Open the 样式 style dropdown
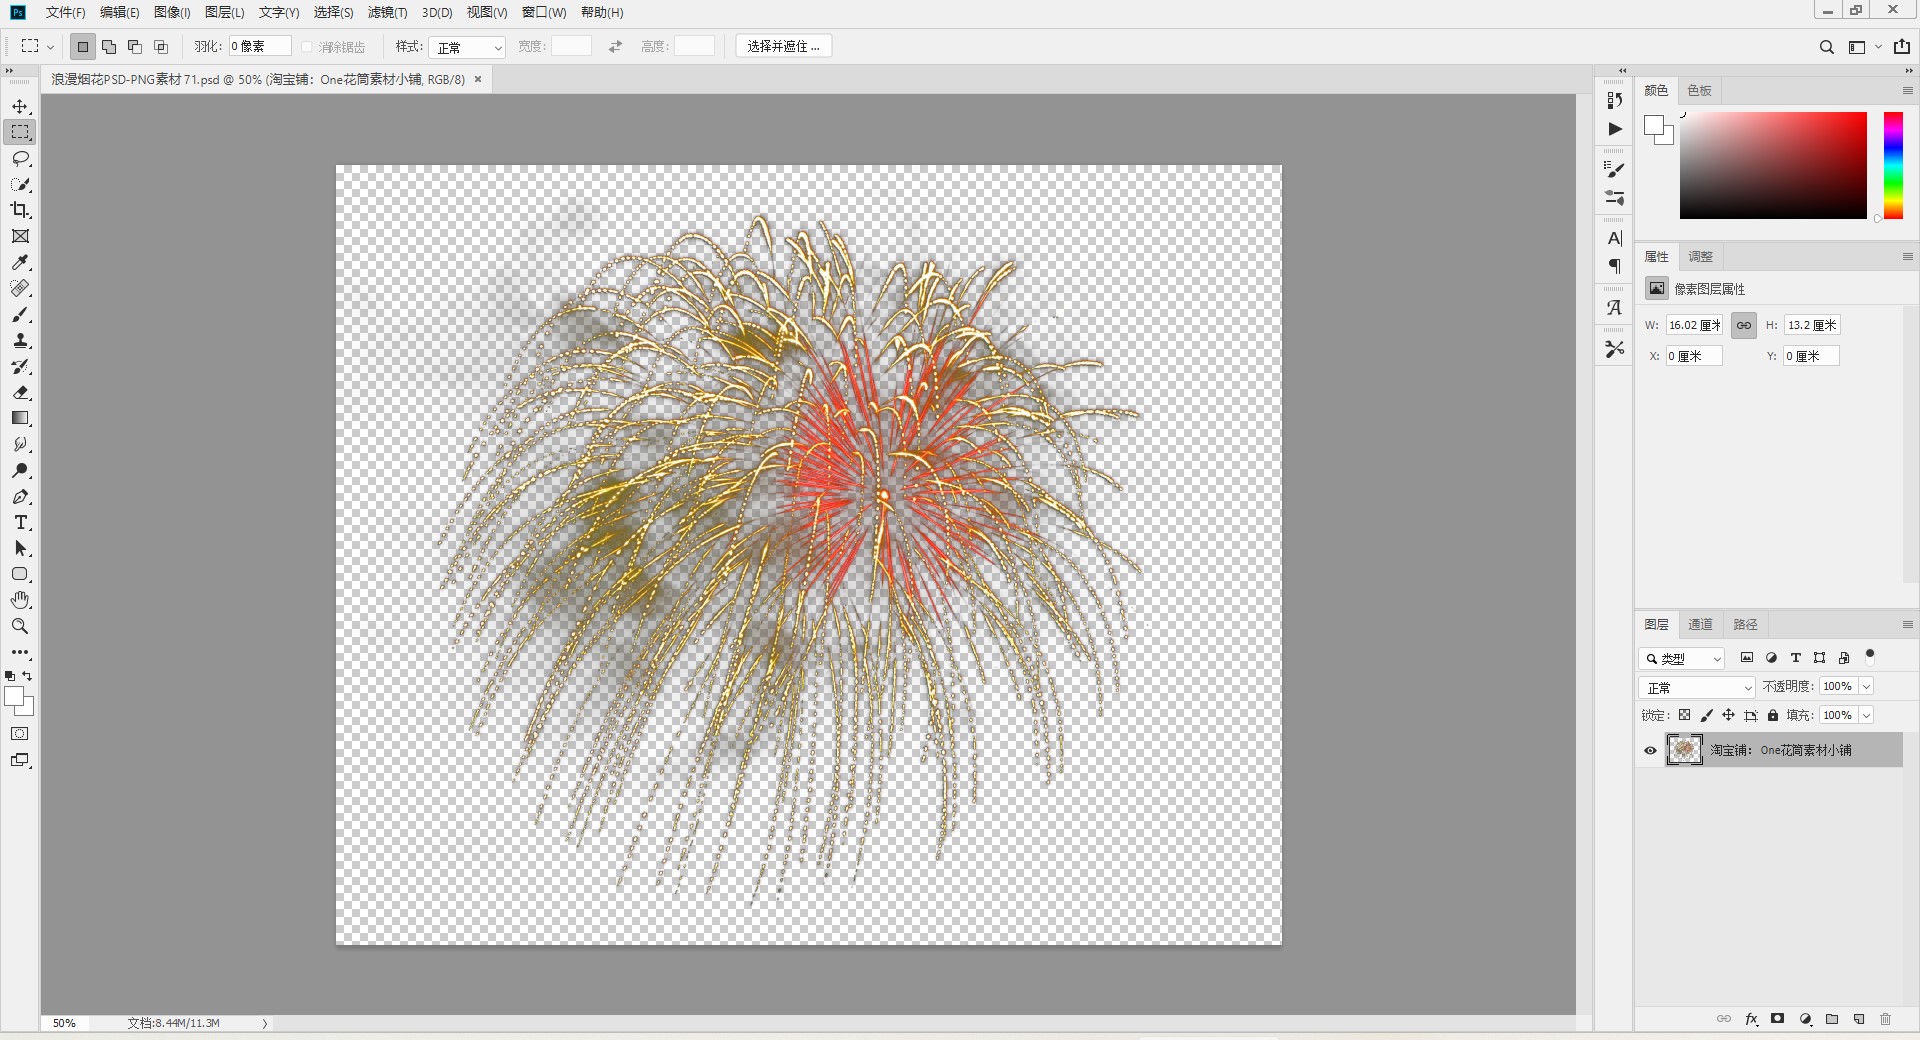1920x1040 pixels. click(467, 47)
